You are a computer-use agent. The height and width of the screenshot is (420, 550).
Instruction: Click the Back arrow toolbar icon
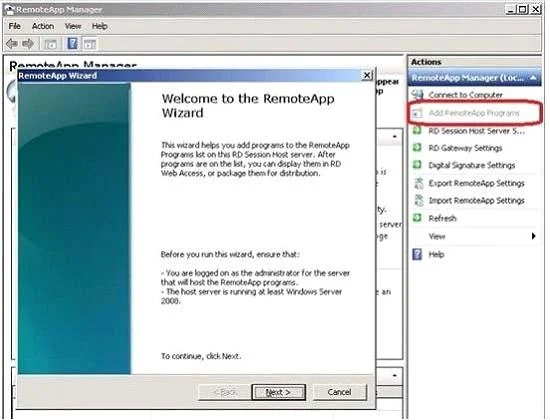pos(12,44)
